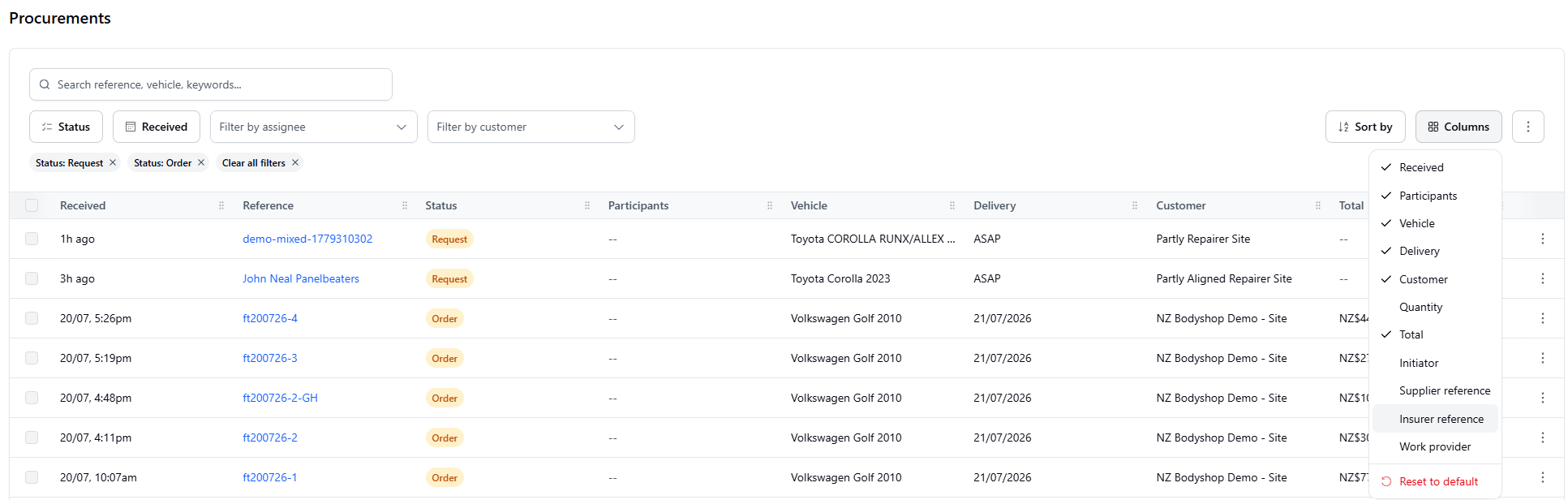Viewport: 1568px width, 504px height.
Task: Click the Partly Aligned Repairer Site cell
Action: pos(1224,279)
